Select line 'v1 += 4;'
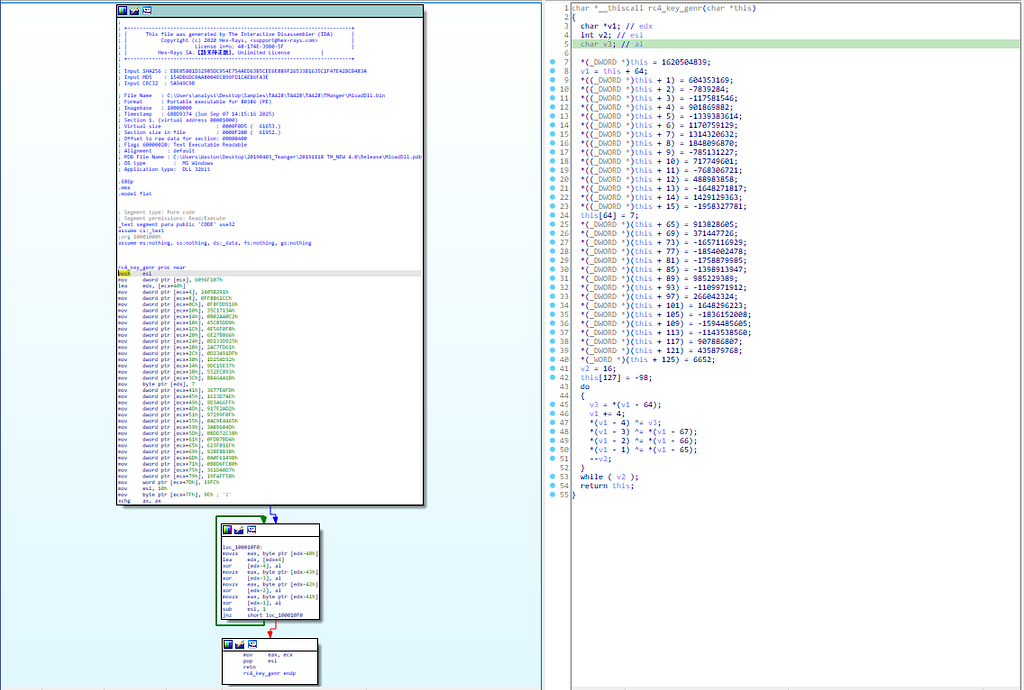This screenshot has width=1024, height=690. tap(607, 414)
